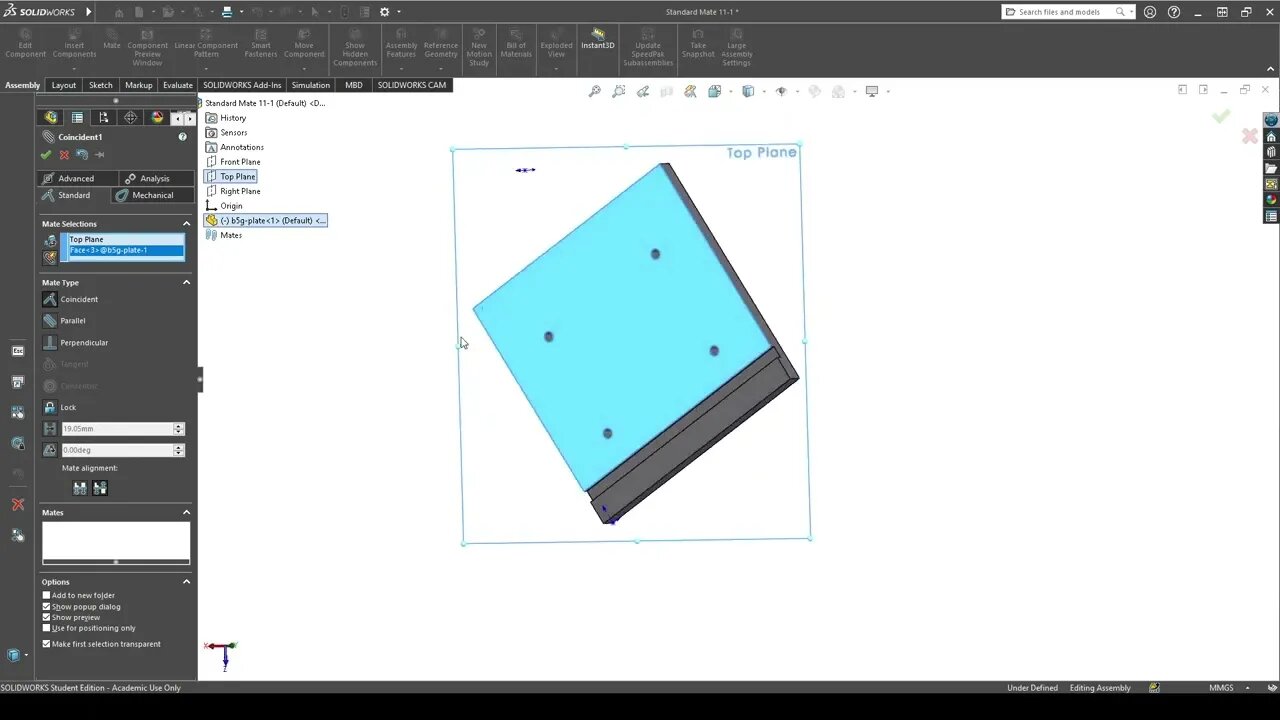This screenshot has height=720, width=1280.
Task: Open the Advanced mates tab
Action: pyautogui.click(x=76, y=178)
